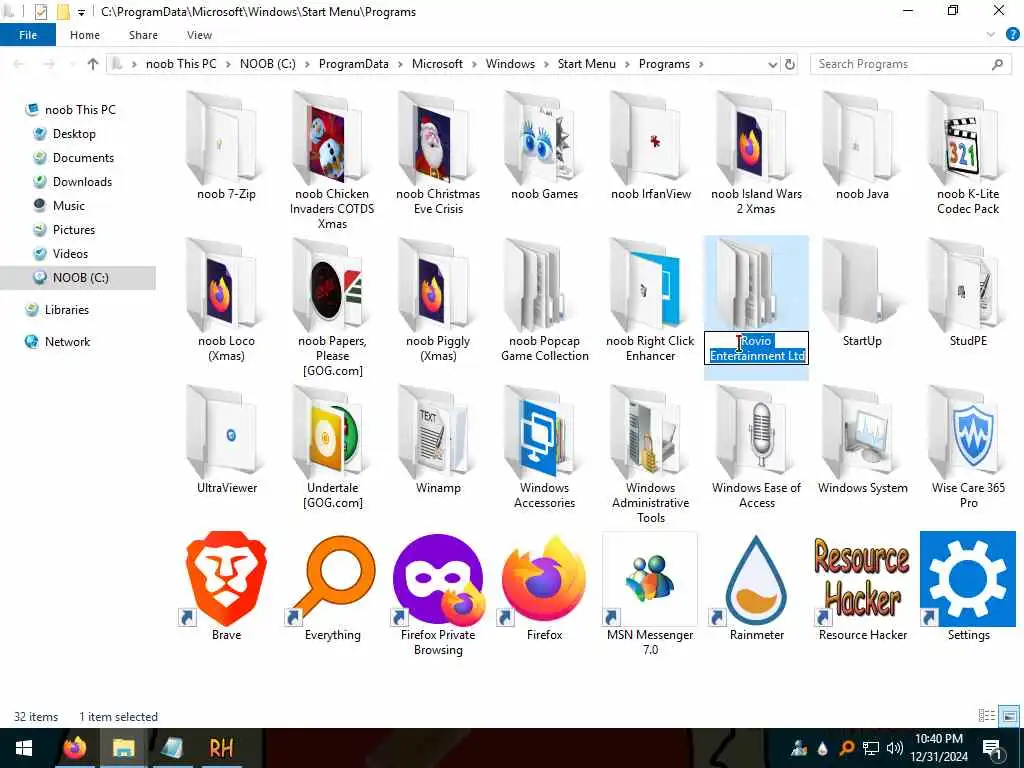Switch to the Share ribbon tab
Screen dimensions: 1024x768
pyautogui.click(x=143, y=35)
